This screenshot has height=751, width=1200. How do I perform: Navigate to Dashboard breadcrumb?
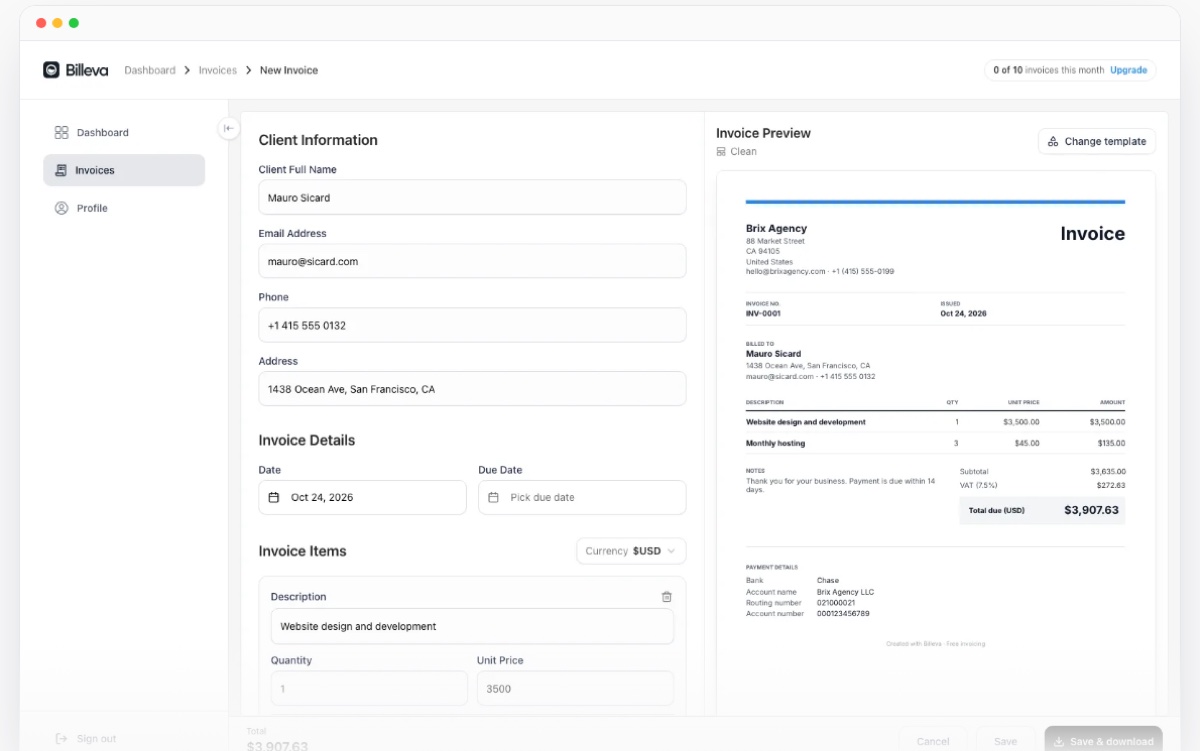coord(150,70)
